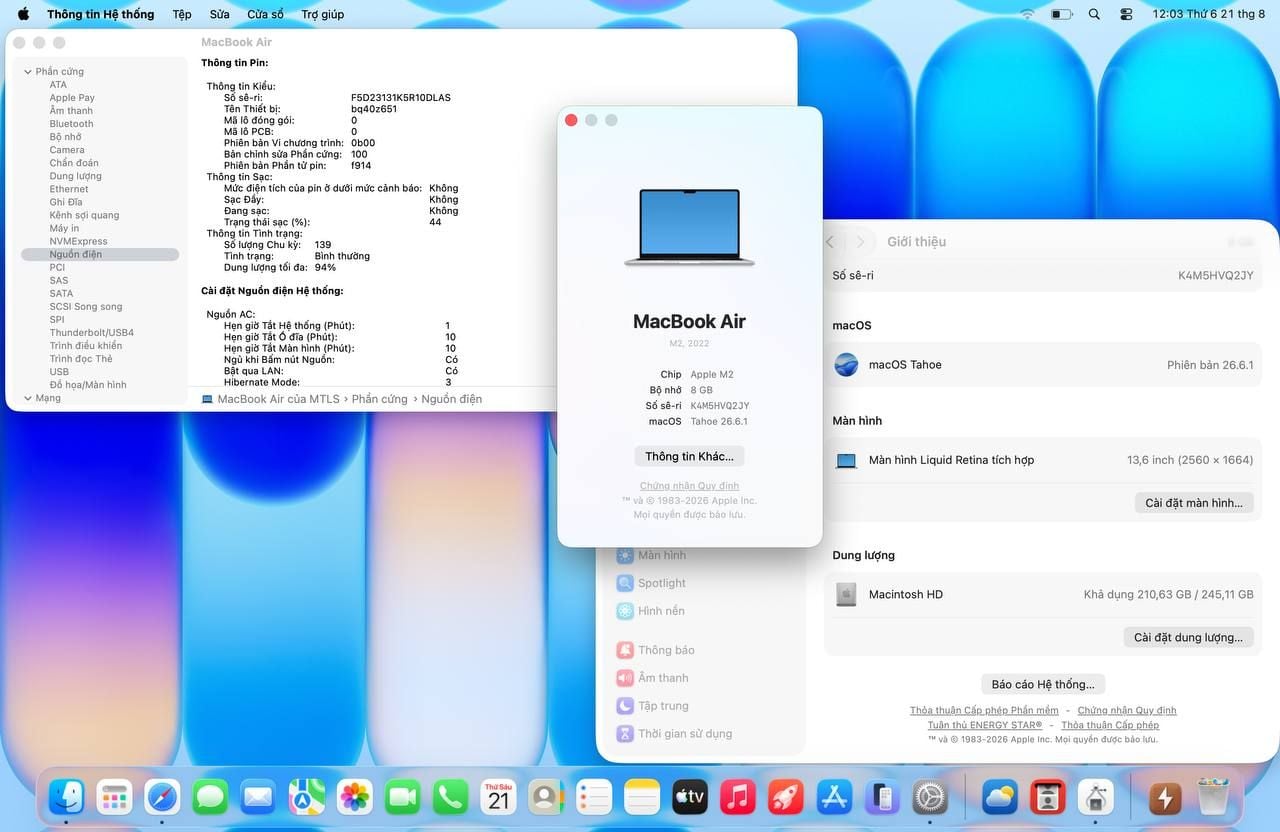The height and width of the screenshot is (832, 1280).
Task: Click the Cài đặt màn hình button
Action: pyautogui.click(x=1194, y=503)
